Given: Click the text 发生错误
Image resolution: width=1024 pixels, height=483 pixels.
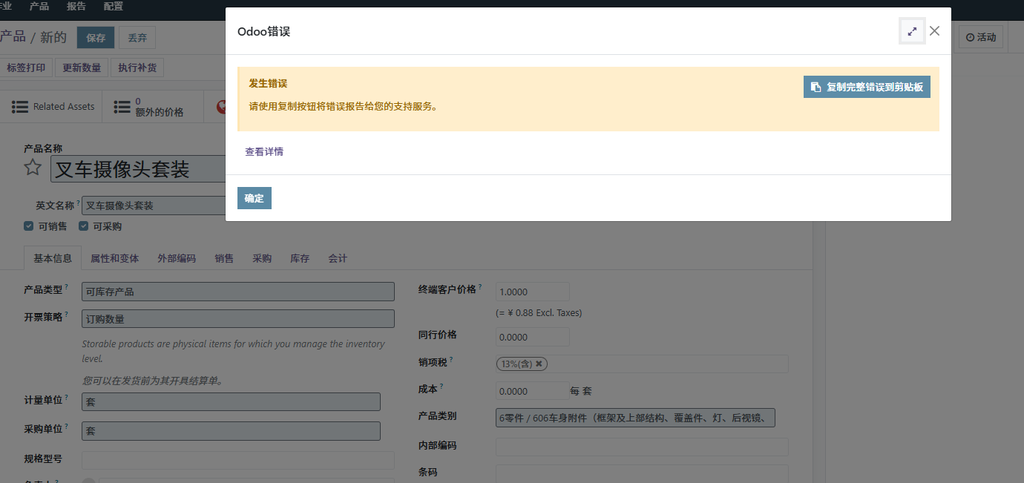Looking at the screenshot, I should (x=268, y=84).
